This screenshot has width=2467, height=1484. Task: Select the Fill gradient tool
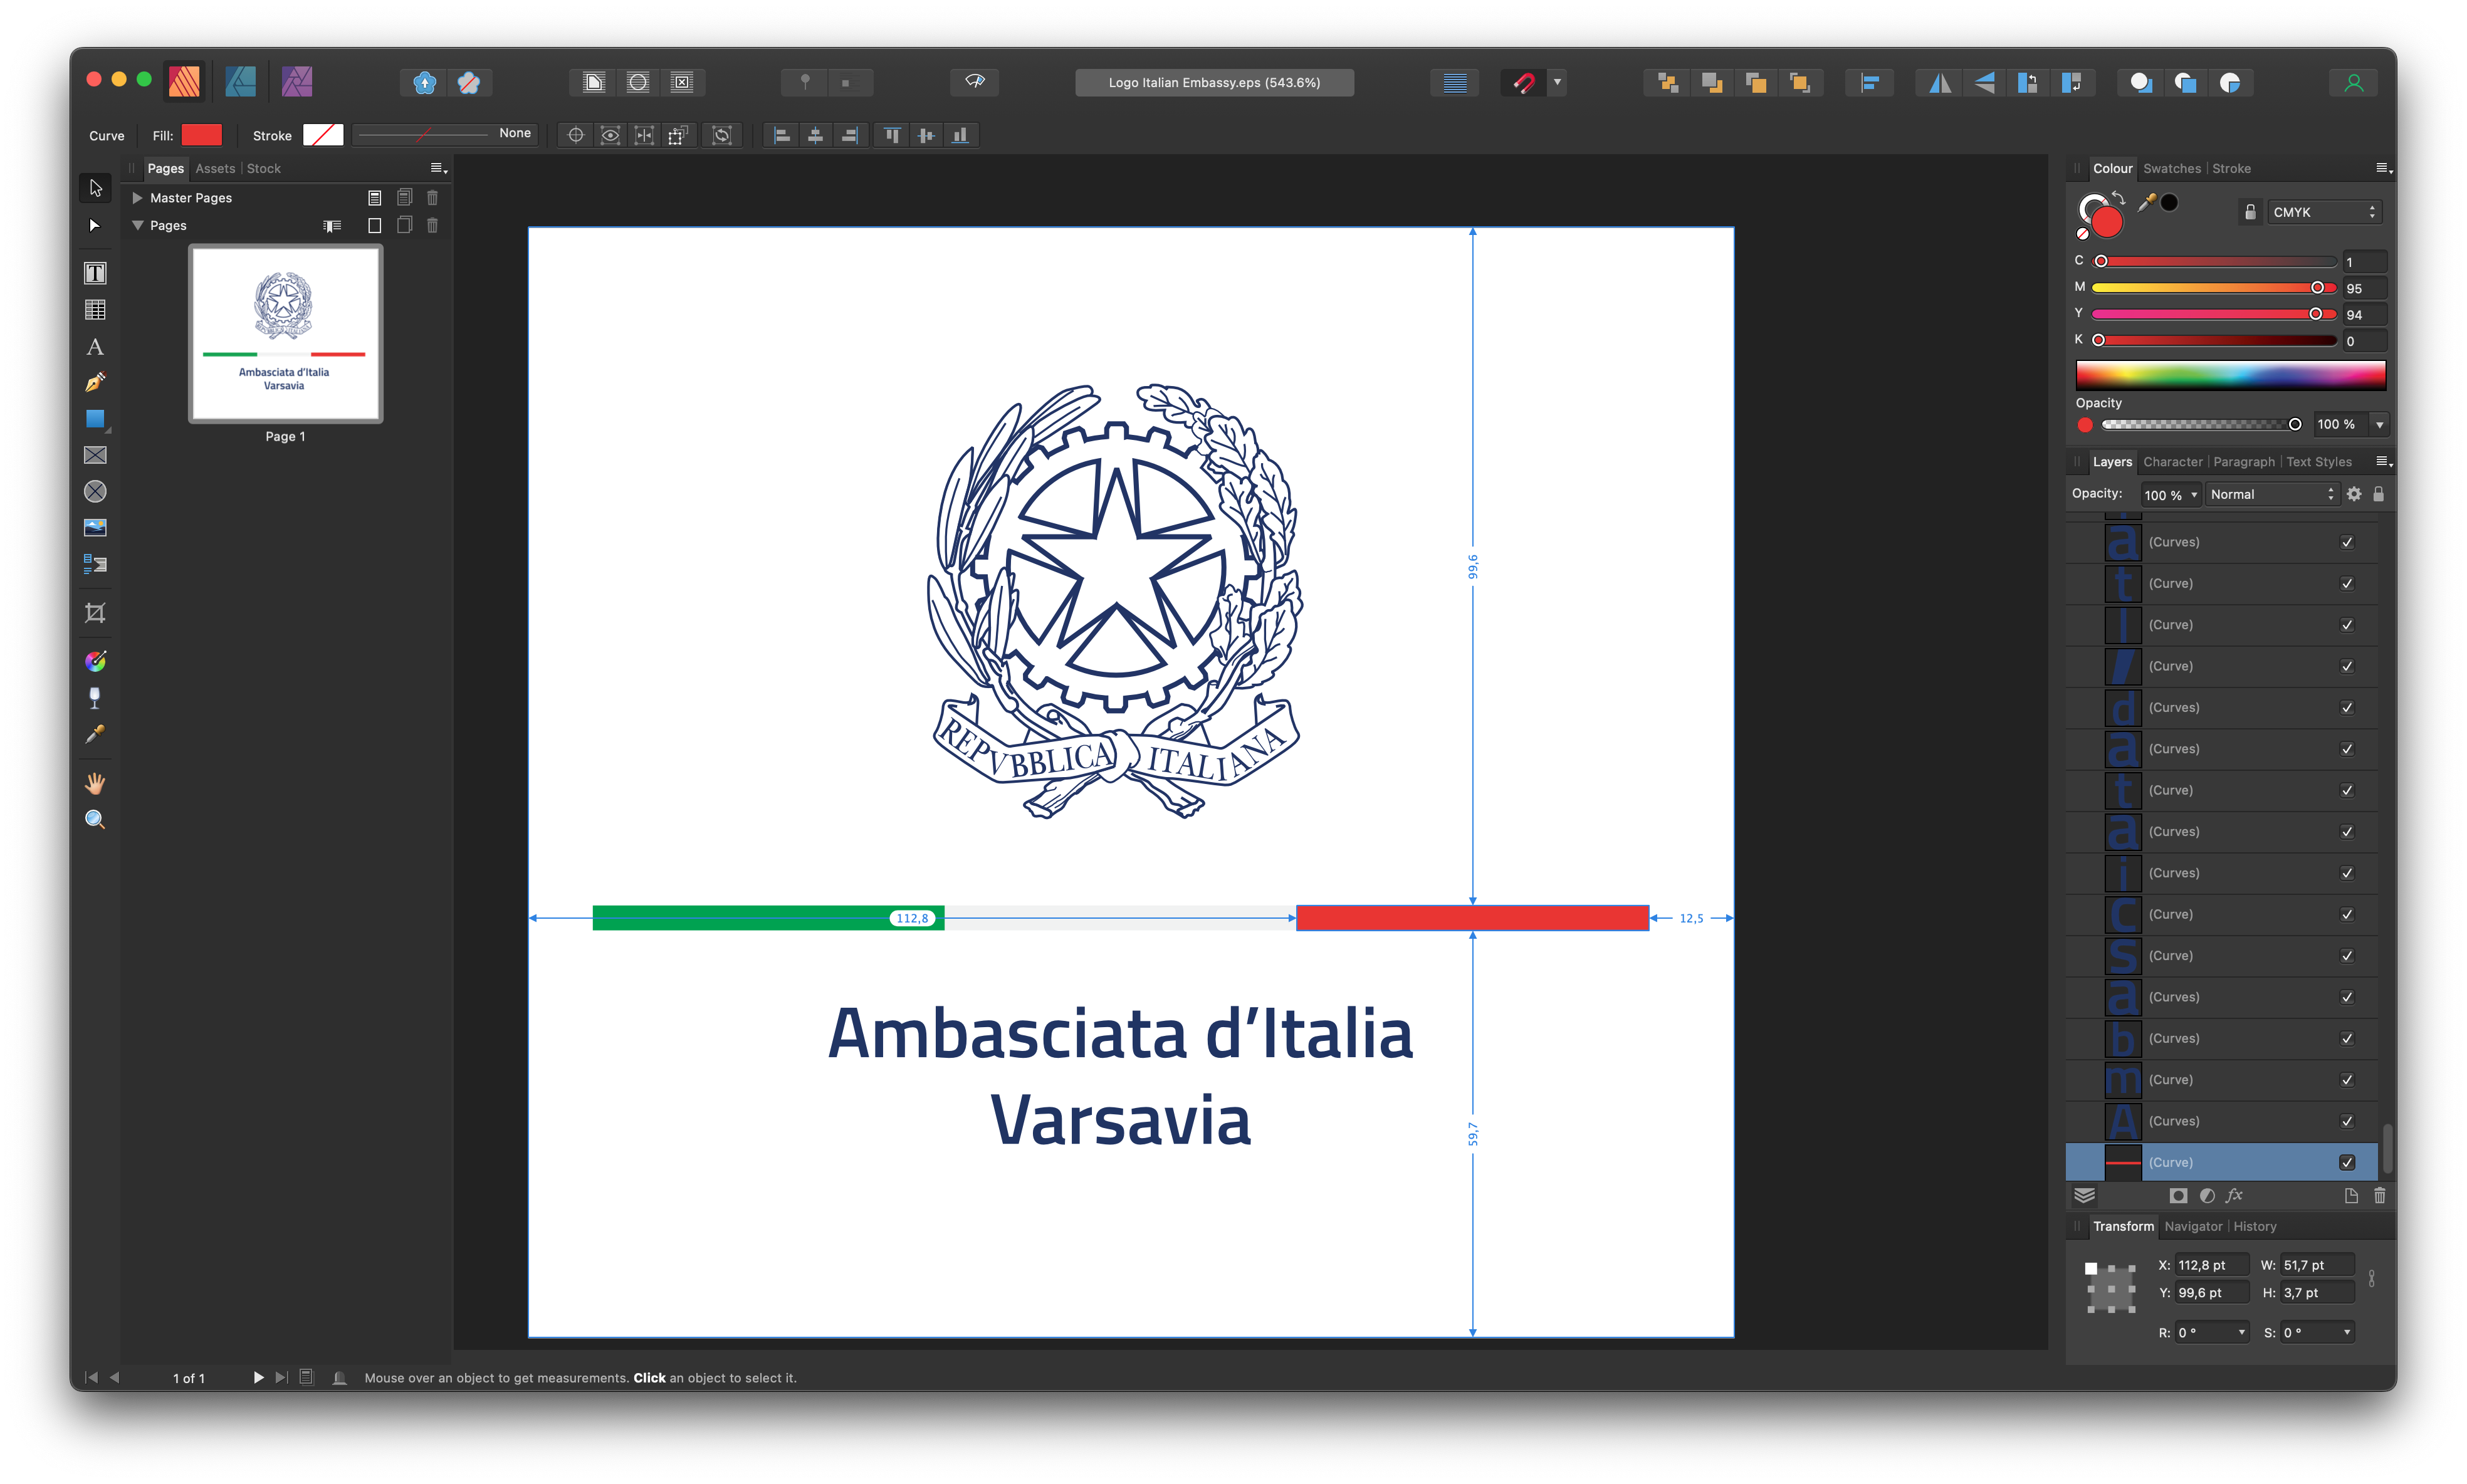point(95,661)
